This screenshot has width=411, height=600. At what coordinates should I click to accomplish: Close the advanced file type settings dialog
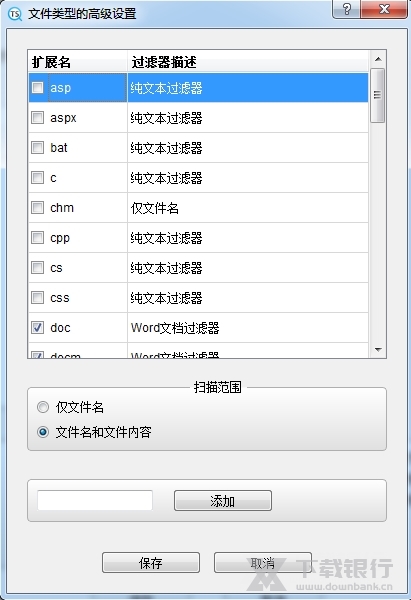[384, 9]
